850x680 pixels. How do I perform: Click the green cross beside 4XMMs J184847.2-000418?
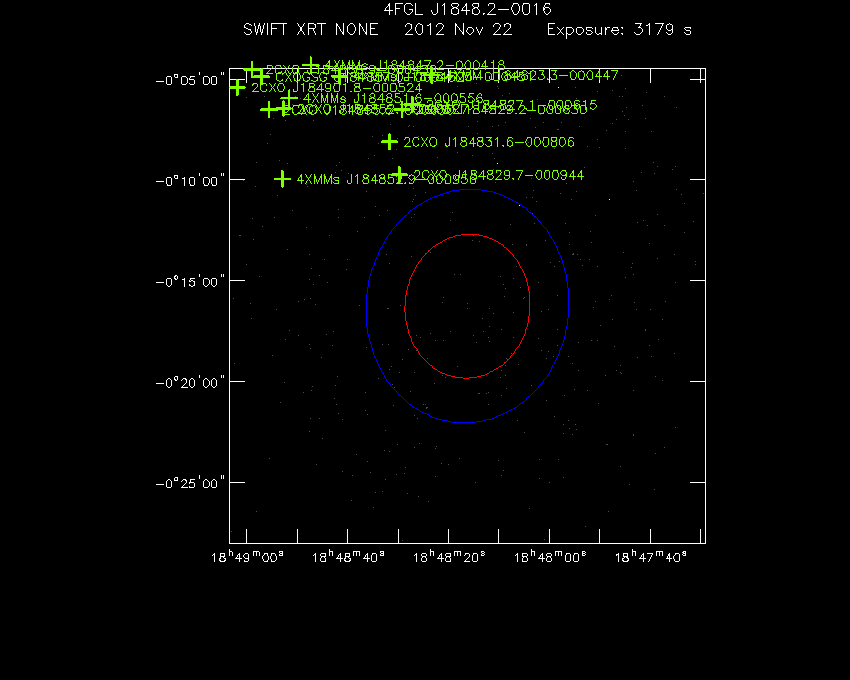(311, 65)
